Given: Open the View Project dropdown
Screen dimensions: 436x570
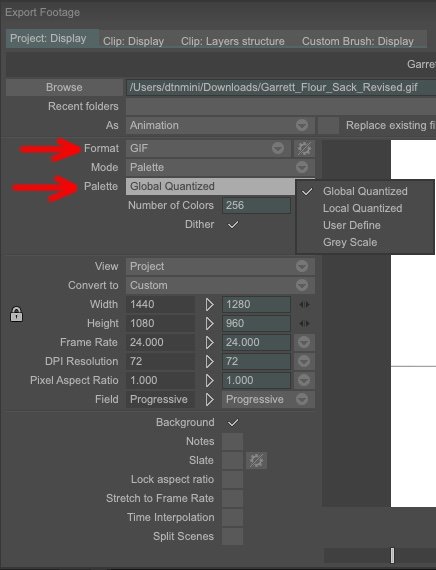Looking at the screenshot, I should click(x=220, y=266).
